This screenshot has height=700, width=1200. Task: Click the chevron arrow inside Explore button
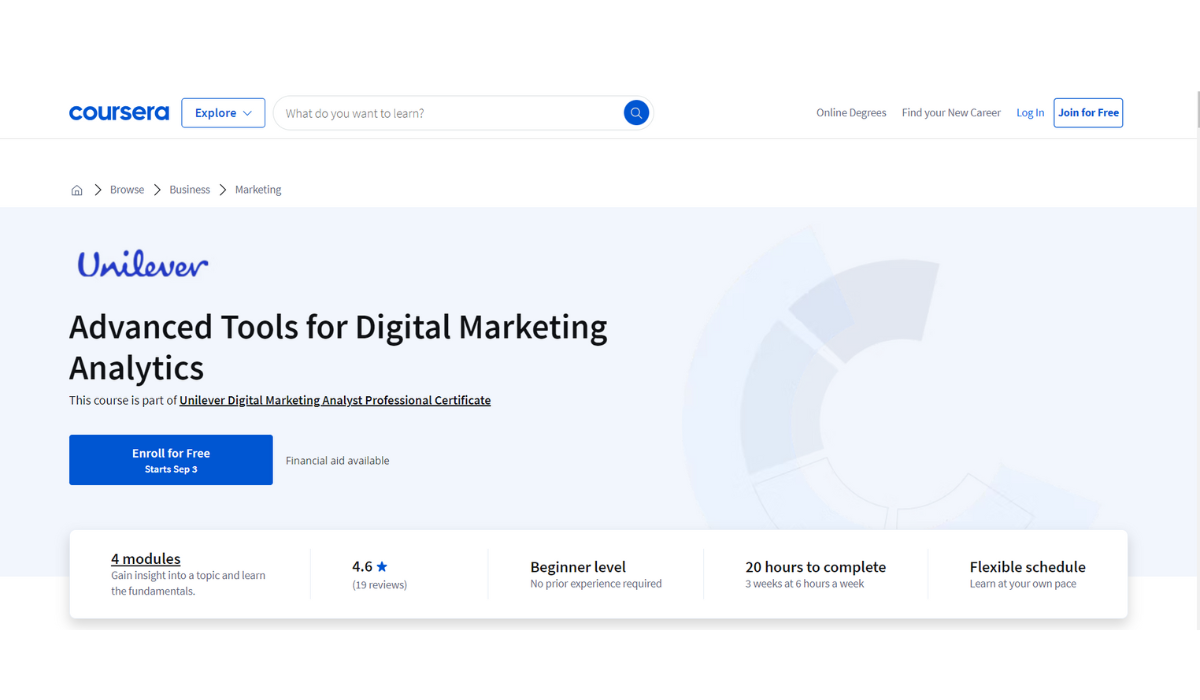pos(247,113)
